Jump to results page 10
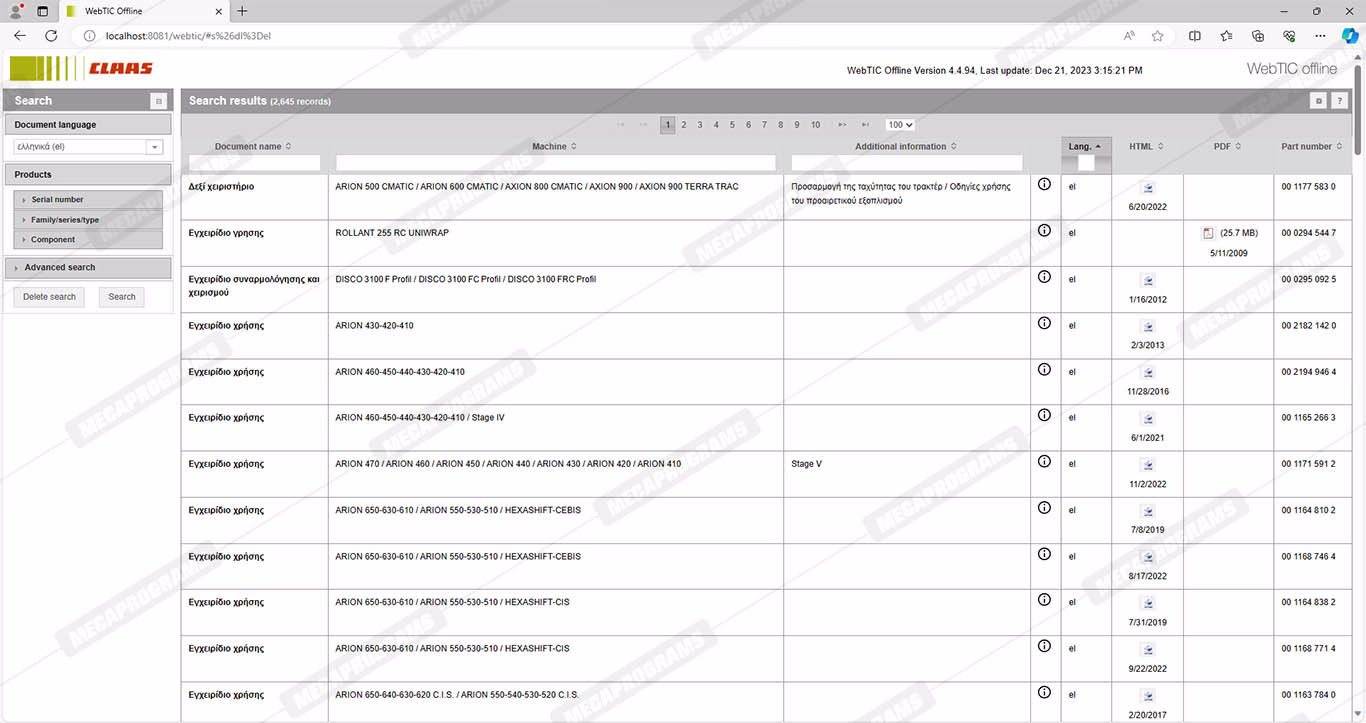The image size is (1366, 723). pyautogui.click(x=816, y=125)
